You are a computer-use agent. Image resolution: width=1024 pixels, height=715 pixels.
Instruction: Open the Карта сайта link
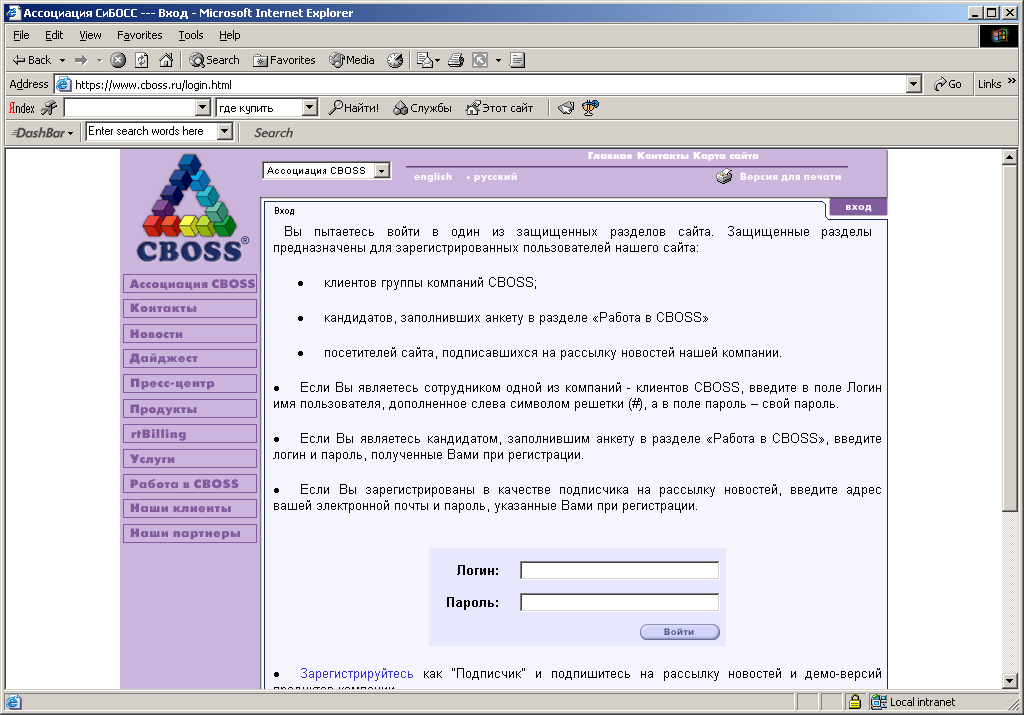(x=726, y=155)
